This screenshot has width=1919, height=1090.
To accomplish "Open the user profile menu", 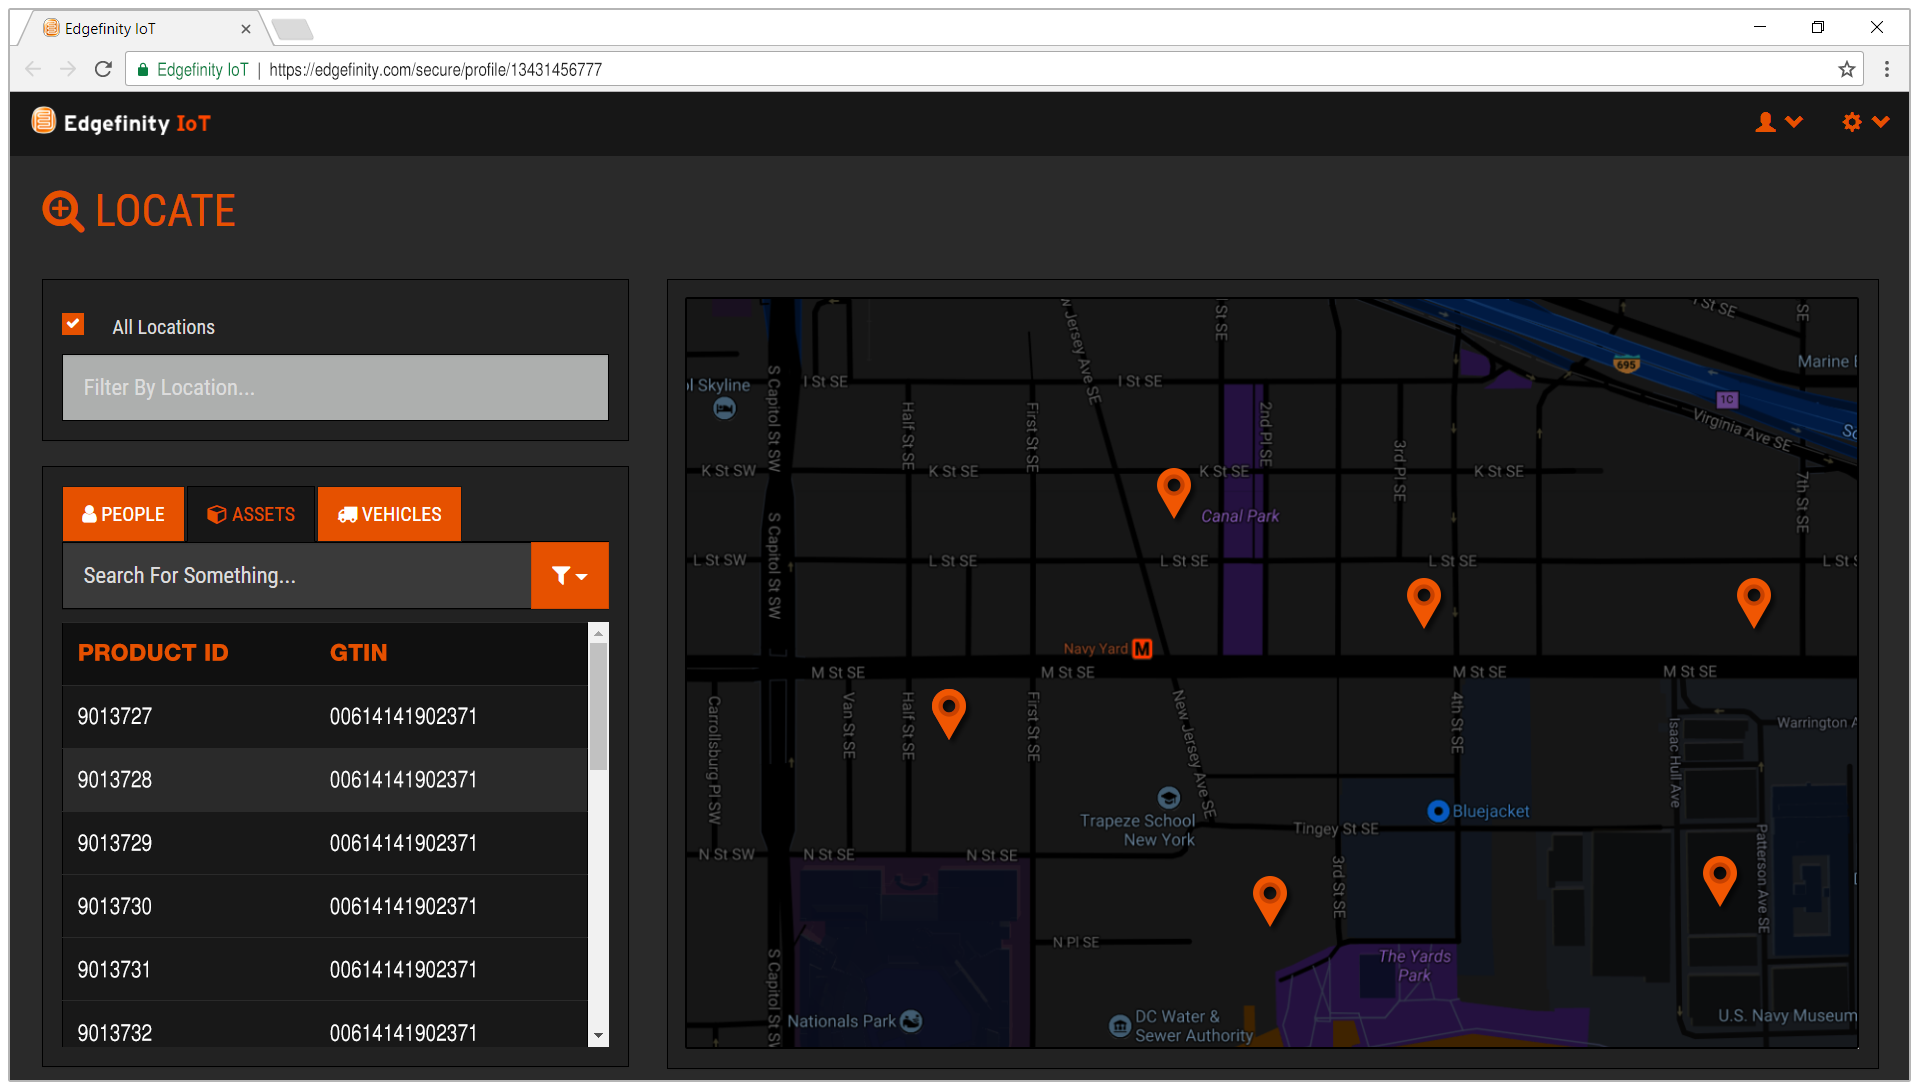I will click(1779, 122).
